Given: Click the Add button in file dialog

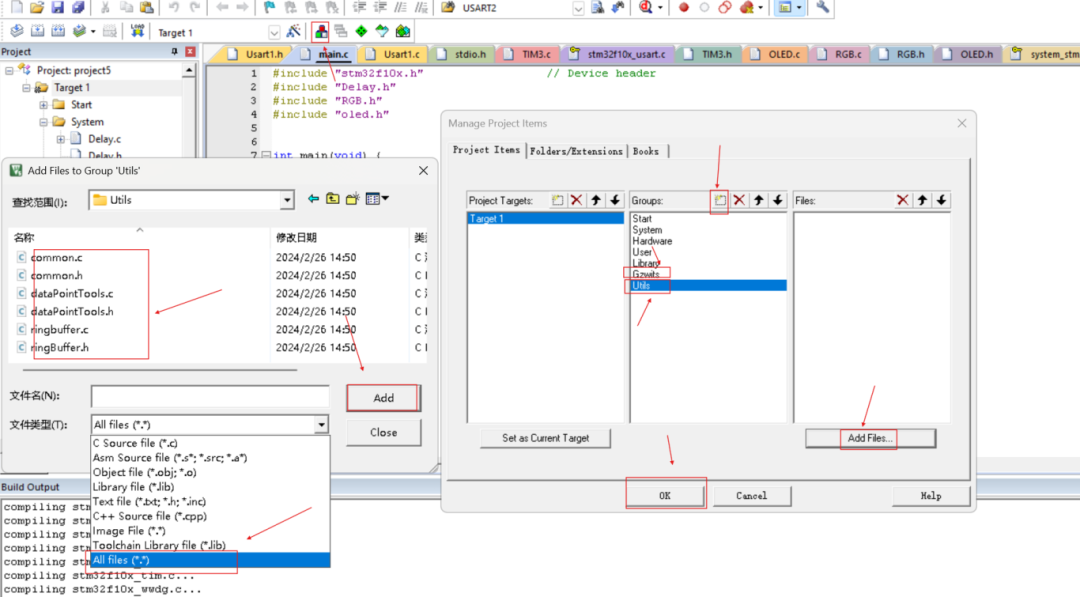Looking at the screenshot, I should (x=384, y=398).
